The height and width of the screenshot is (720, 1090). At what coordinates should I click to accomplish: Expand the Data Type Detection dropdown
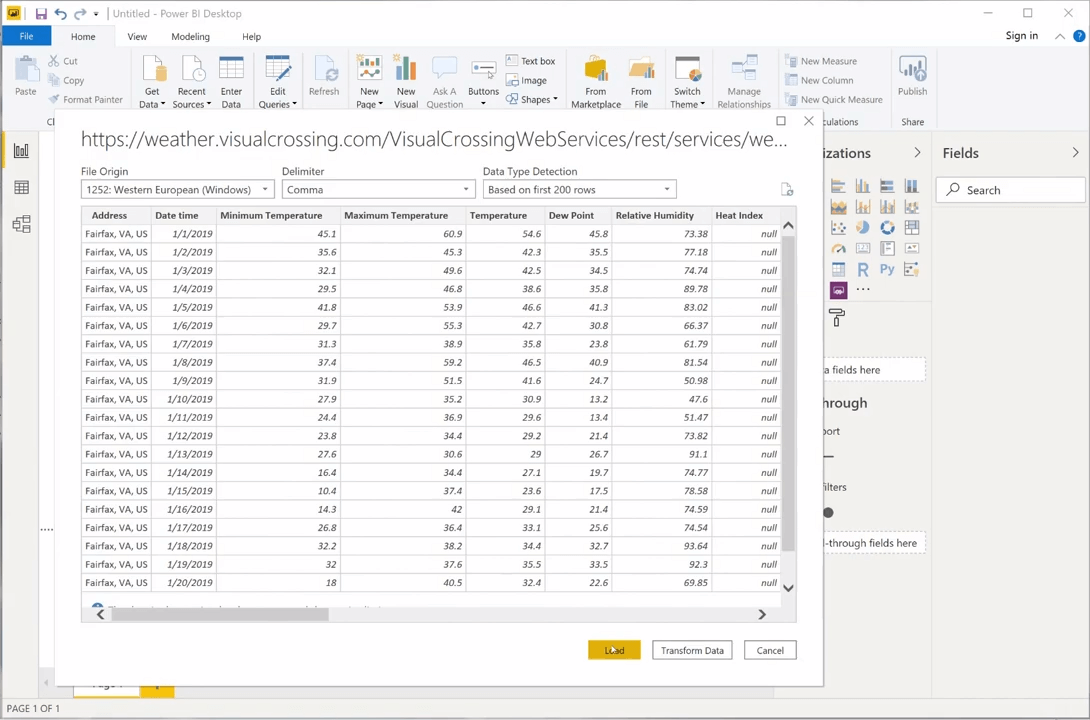coord(579,190)
